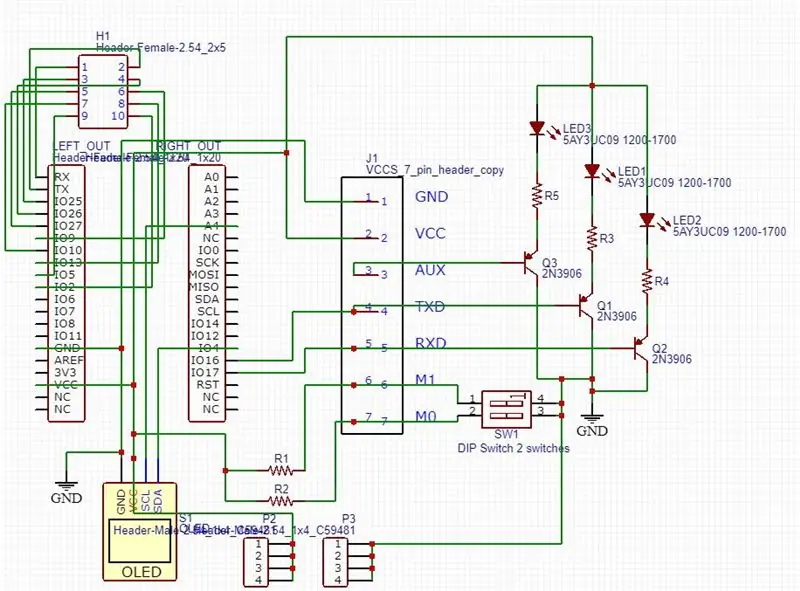Select the R3 resistor symbol
Viewport: 800px width, 591px height.
point(592,239)
